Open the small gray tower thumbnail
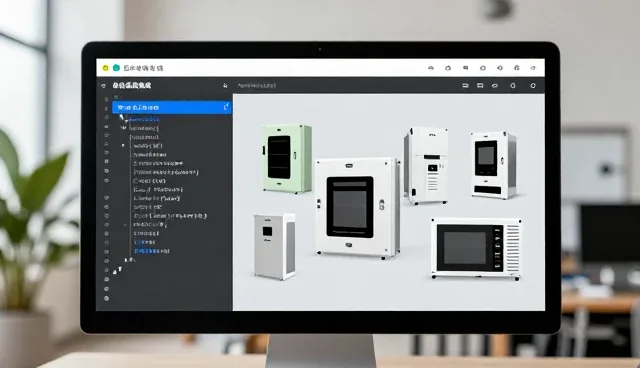 [x=274, y=246]
